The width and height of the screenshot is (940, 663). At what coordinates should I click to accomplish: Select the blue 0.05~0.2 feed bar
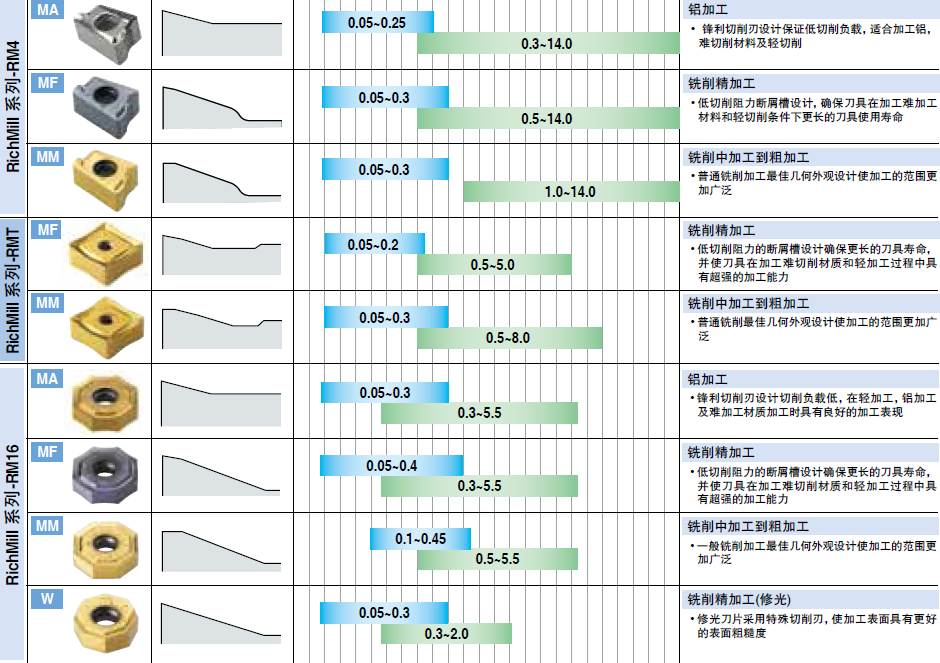click(x=374, y=244)
